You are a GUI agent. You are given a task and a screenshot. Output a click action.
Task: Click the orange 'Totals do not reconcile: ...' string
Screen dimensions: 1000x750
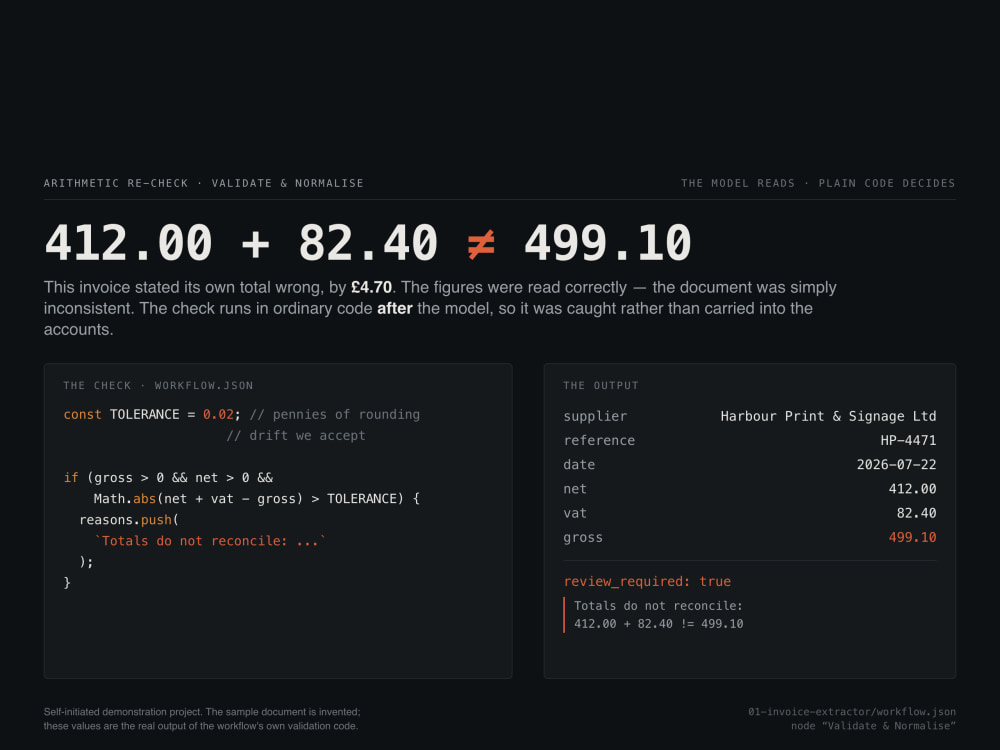[210, 541]
